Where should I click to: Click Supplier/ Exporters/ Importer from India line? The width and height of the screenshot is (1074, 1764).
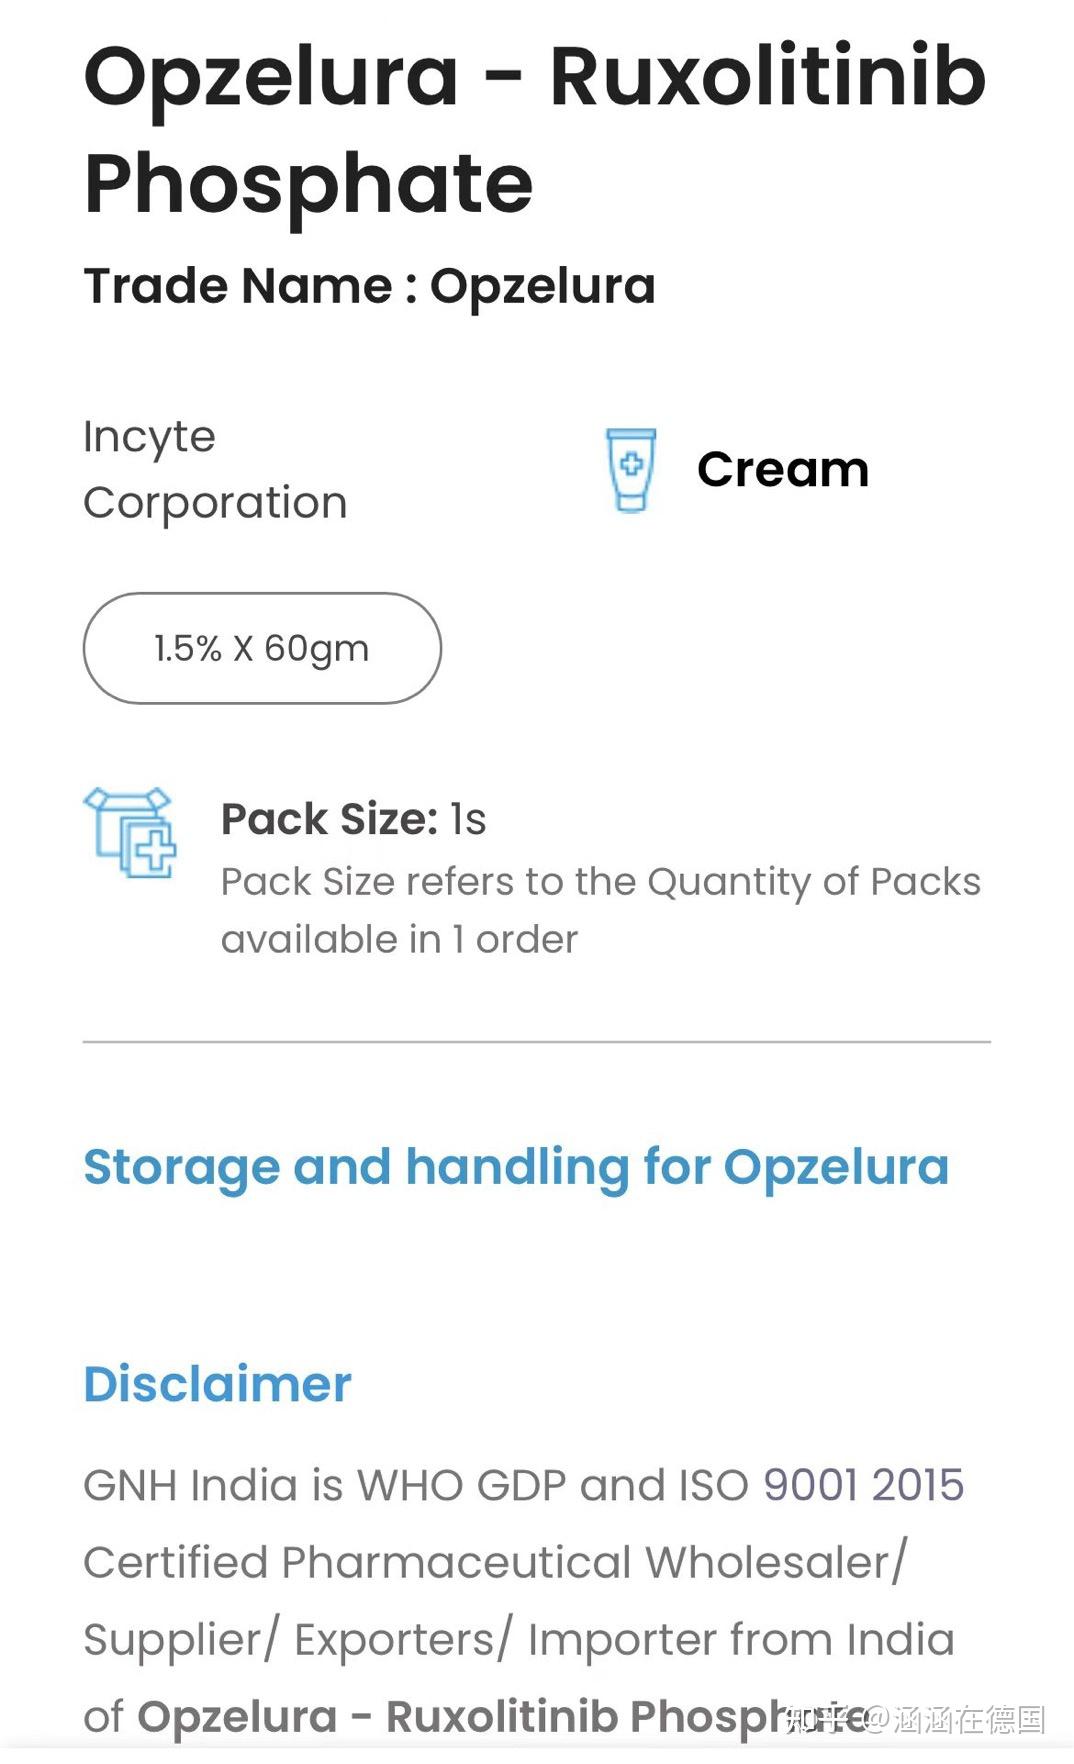(x=519, y=1640)
